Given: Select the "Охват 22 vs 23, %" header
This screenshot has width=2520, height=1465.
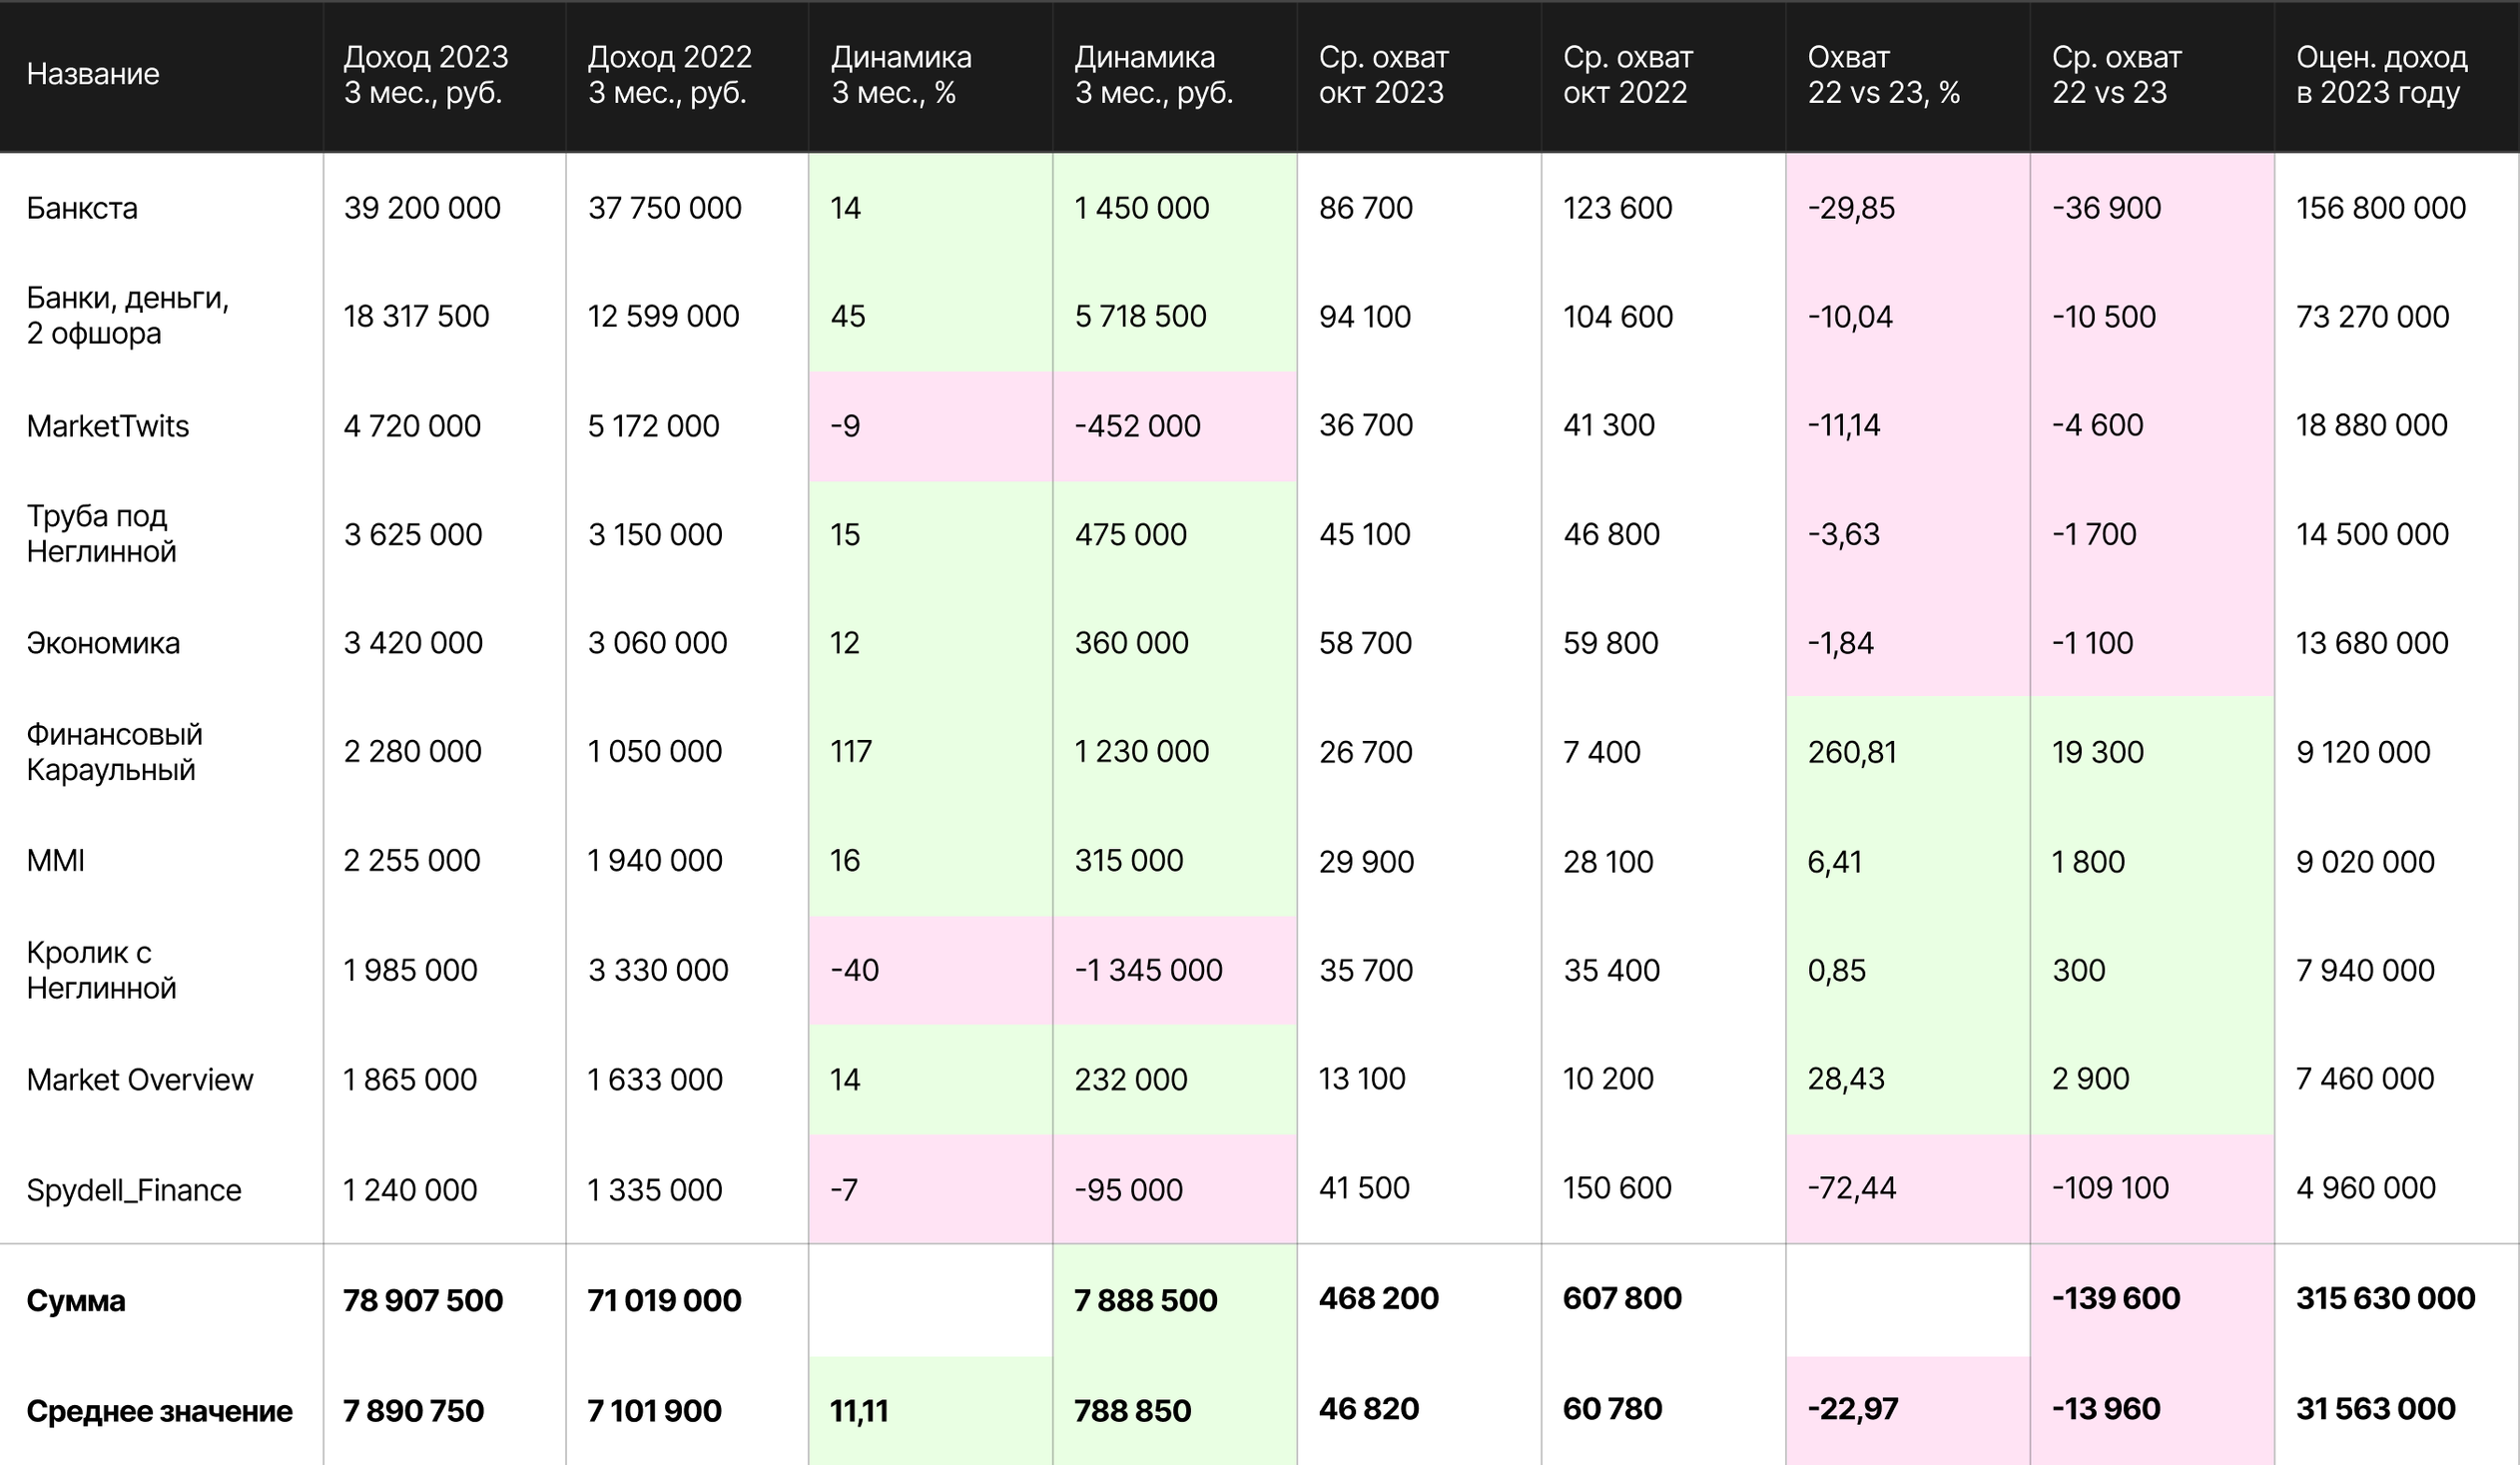Looking at the screenshot, I should coord(1883,74).
